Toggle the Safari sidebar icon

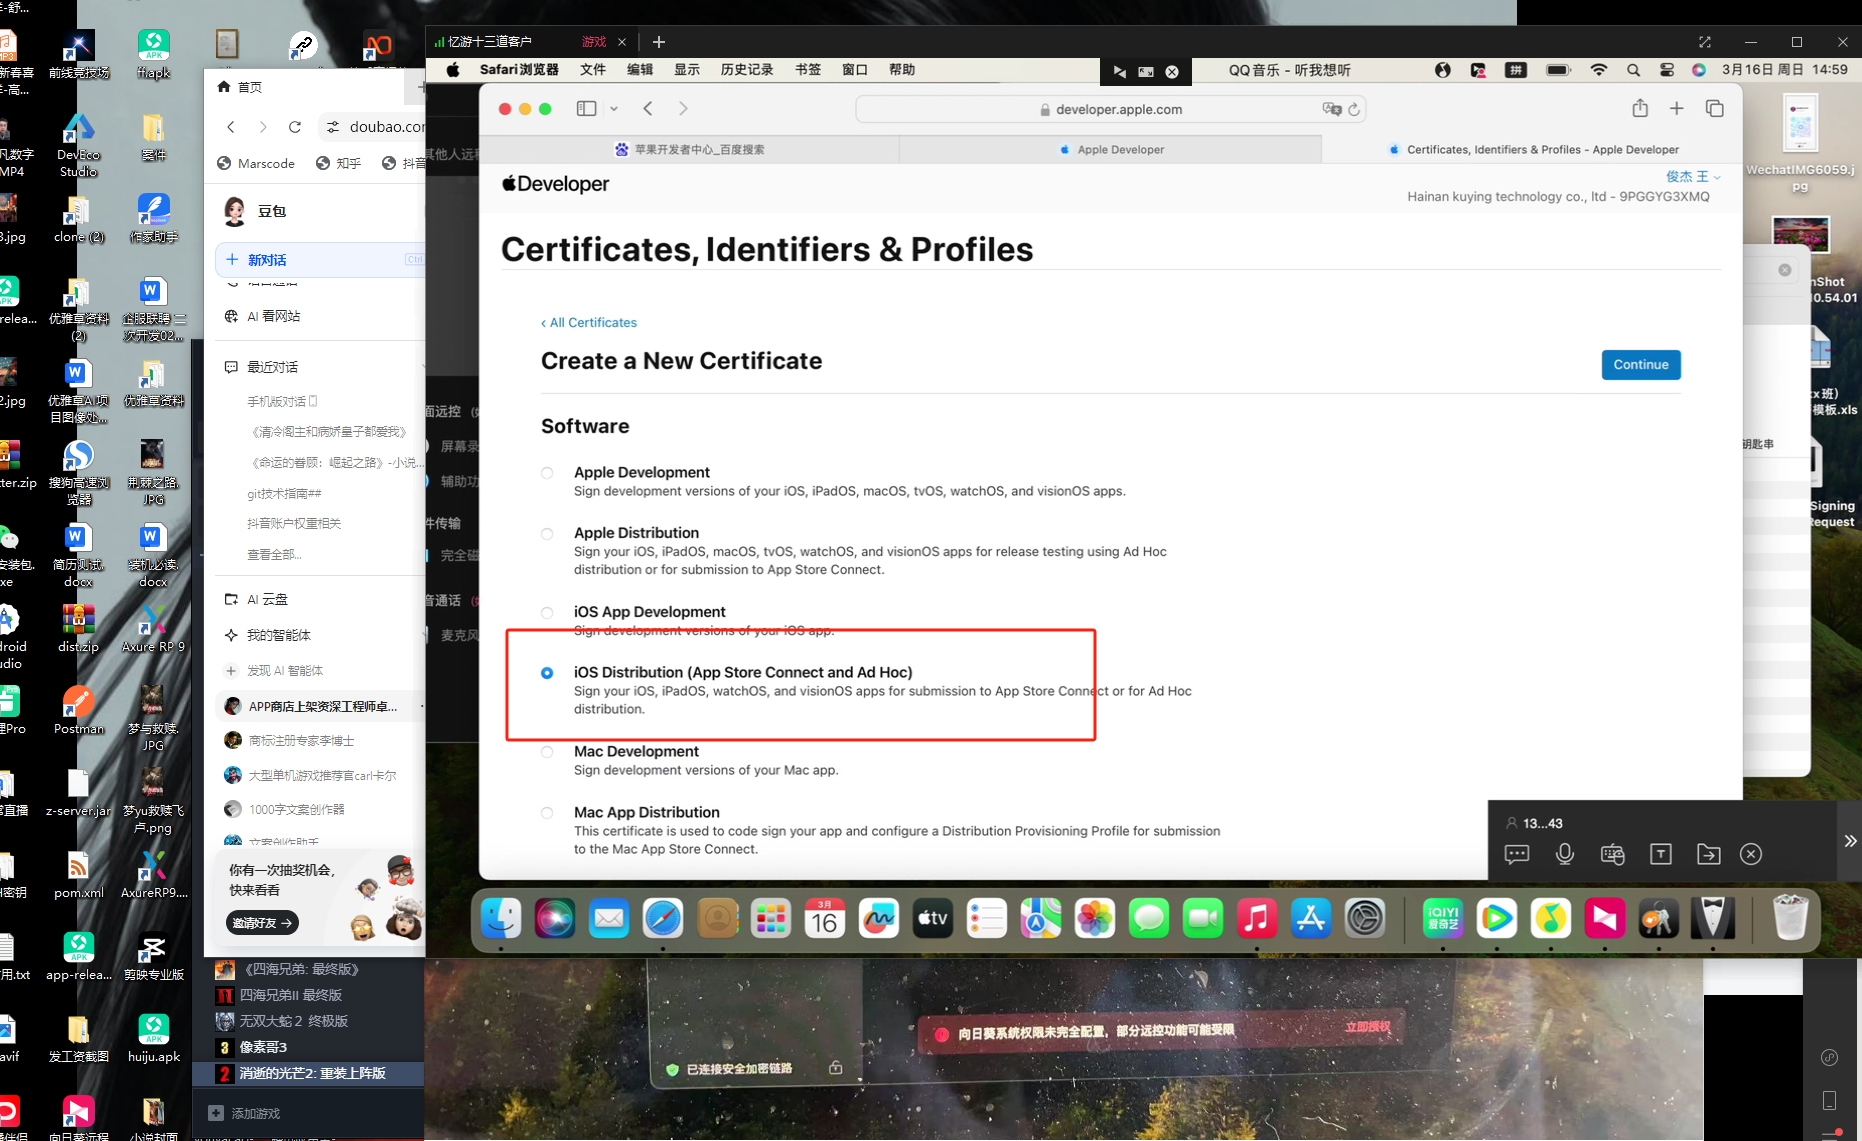pyautogui.click(x=587, y=109)
